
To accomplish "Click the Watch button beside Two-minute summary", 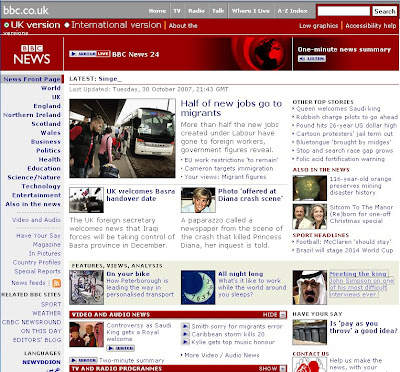I will click(83, 360).
